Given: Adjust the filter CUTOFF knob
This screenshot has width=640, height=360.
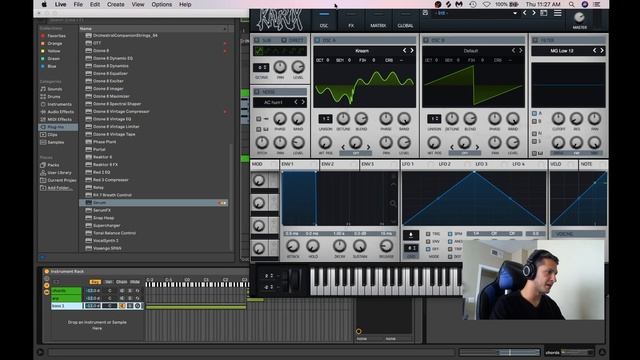Looking at the screenshot, I should (558, 119).
